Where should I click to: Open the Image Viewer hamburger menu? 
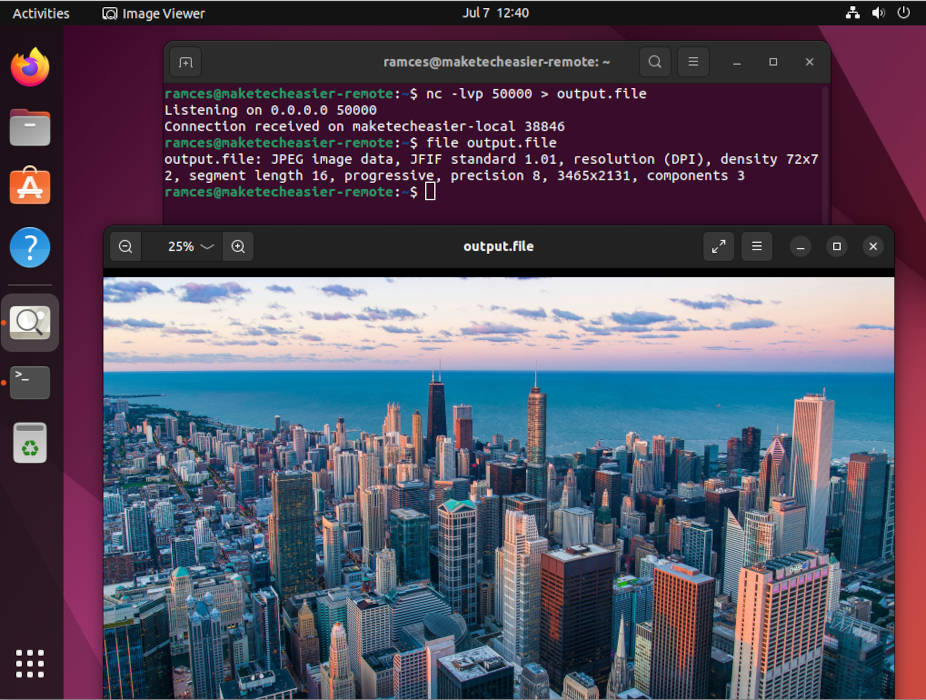(755, 246)
